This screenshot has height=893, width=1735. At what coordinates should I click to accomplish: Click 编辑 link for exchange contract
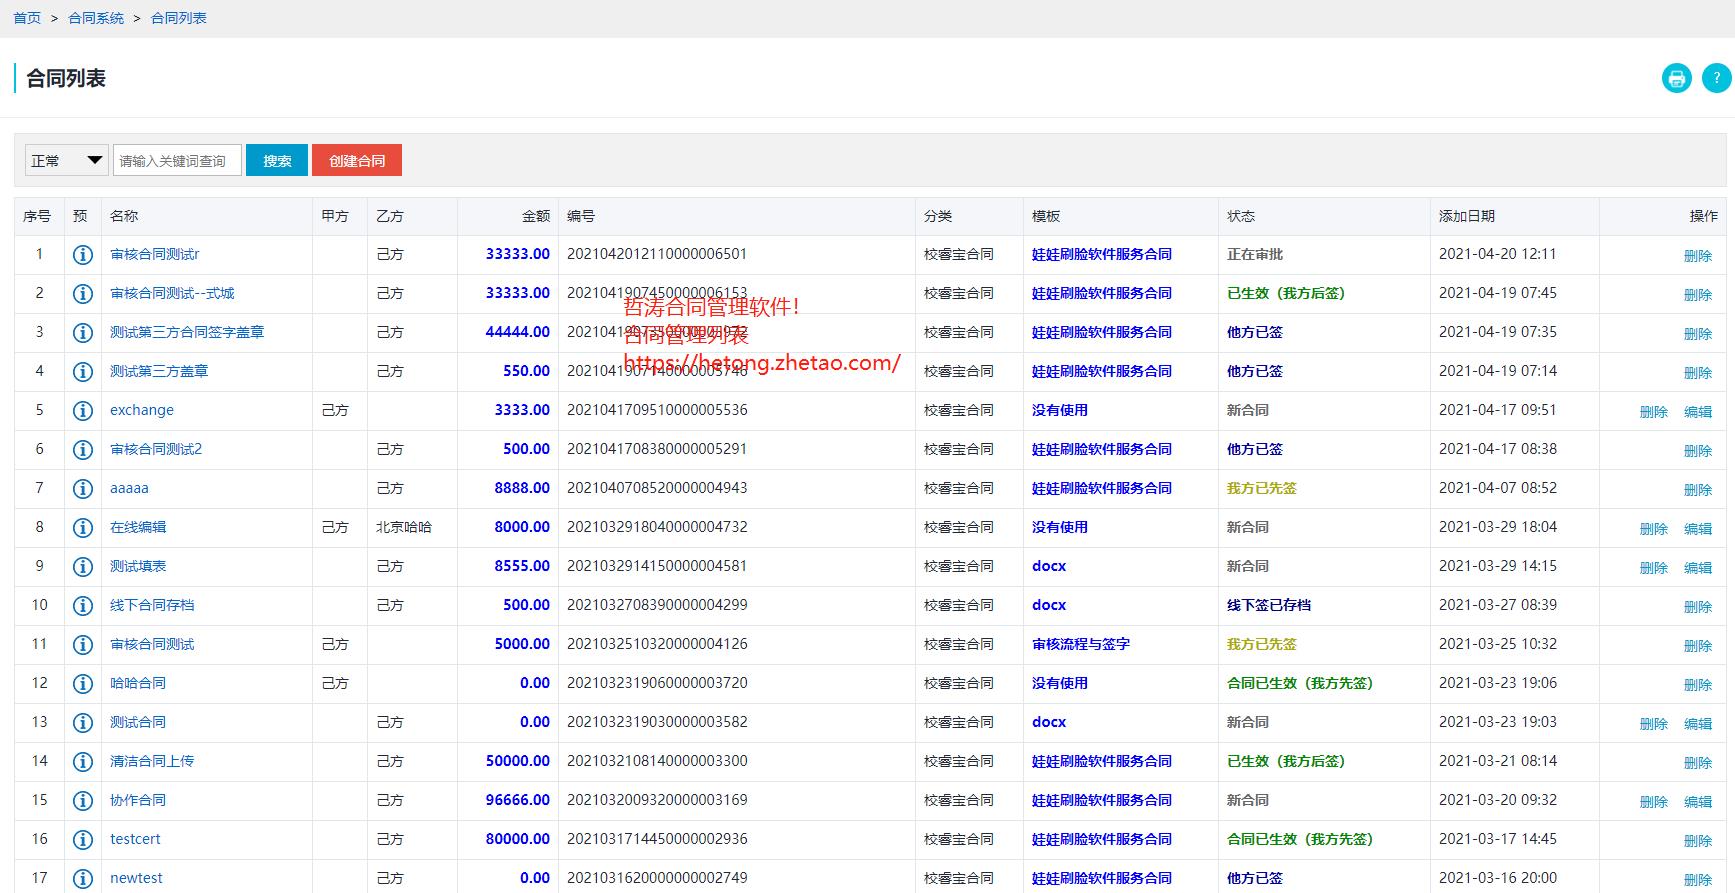pos(1697,412)
